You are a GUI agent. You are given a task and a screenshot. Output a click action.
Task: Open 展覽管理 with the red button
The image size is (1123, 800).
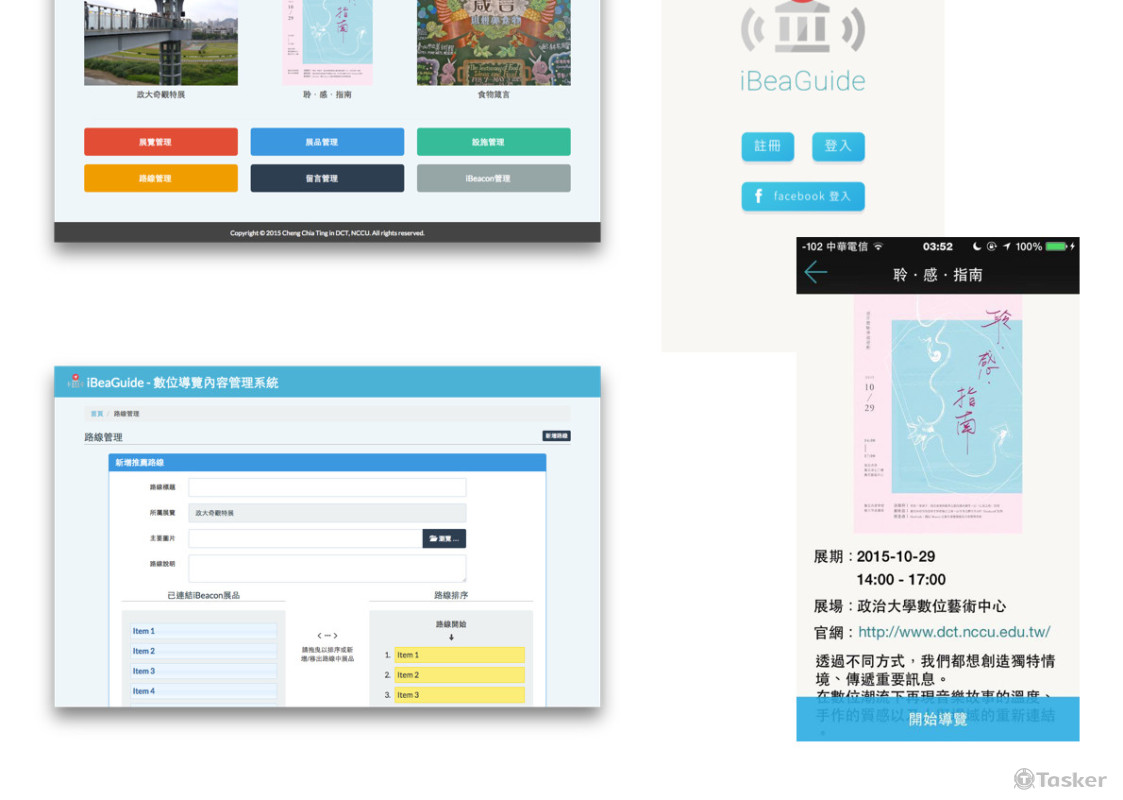(x=161, y=142)
